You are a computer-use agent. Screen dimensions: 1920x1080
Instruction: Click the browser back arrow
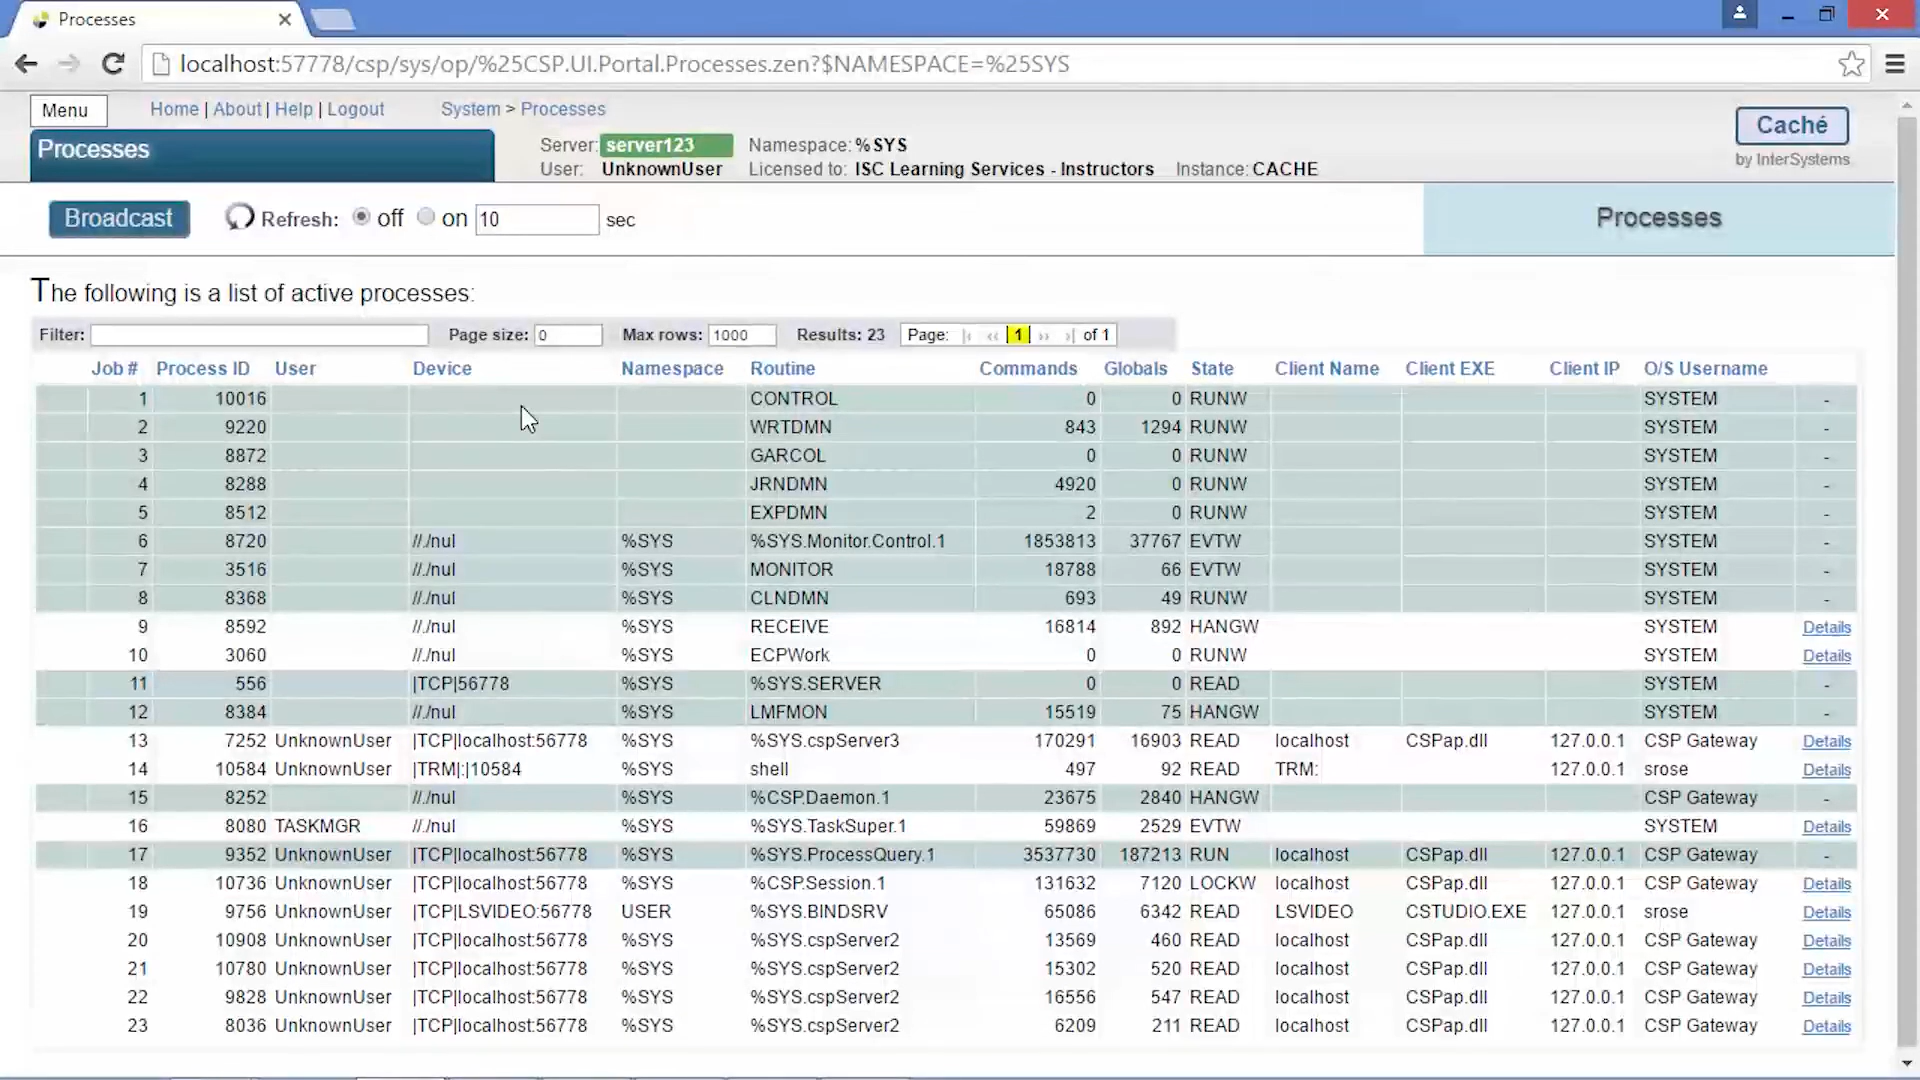[x=26, y=64]
